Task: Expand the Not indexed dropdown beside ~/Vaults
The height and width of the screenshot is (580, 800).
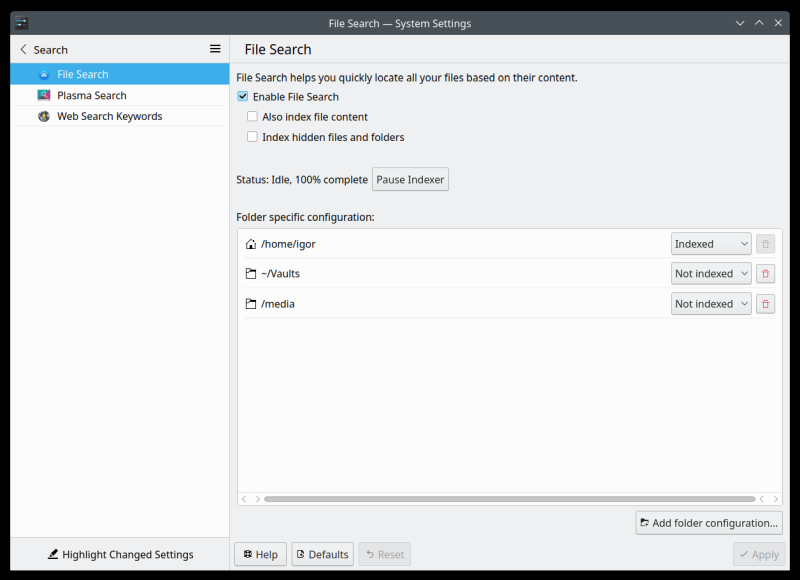Action: point(711,273)
